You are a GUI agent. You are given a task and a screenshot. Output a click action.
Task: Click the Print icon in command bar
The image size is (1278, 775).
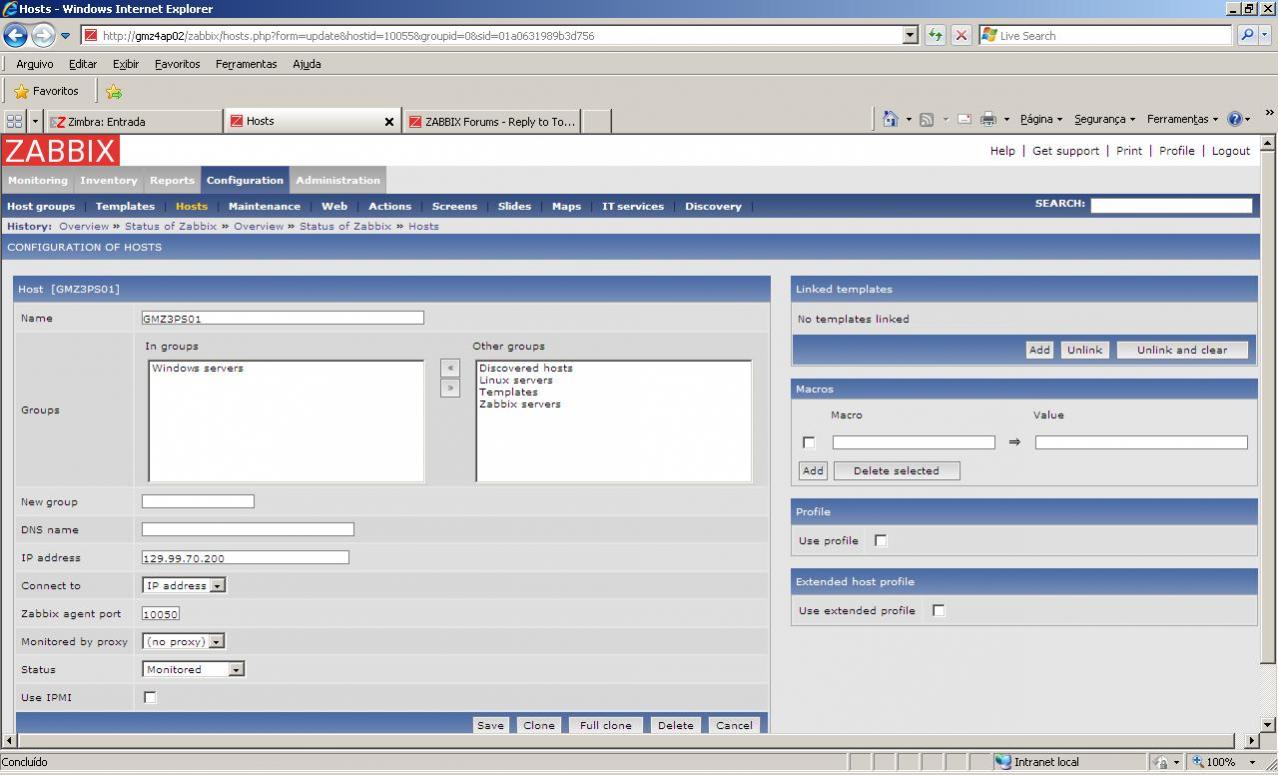tap(988, 120)
